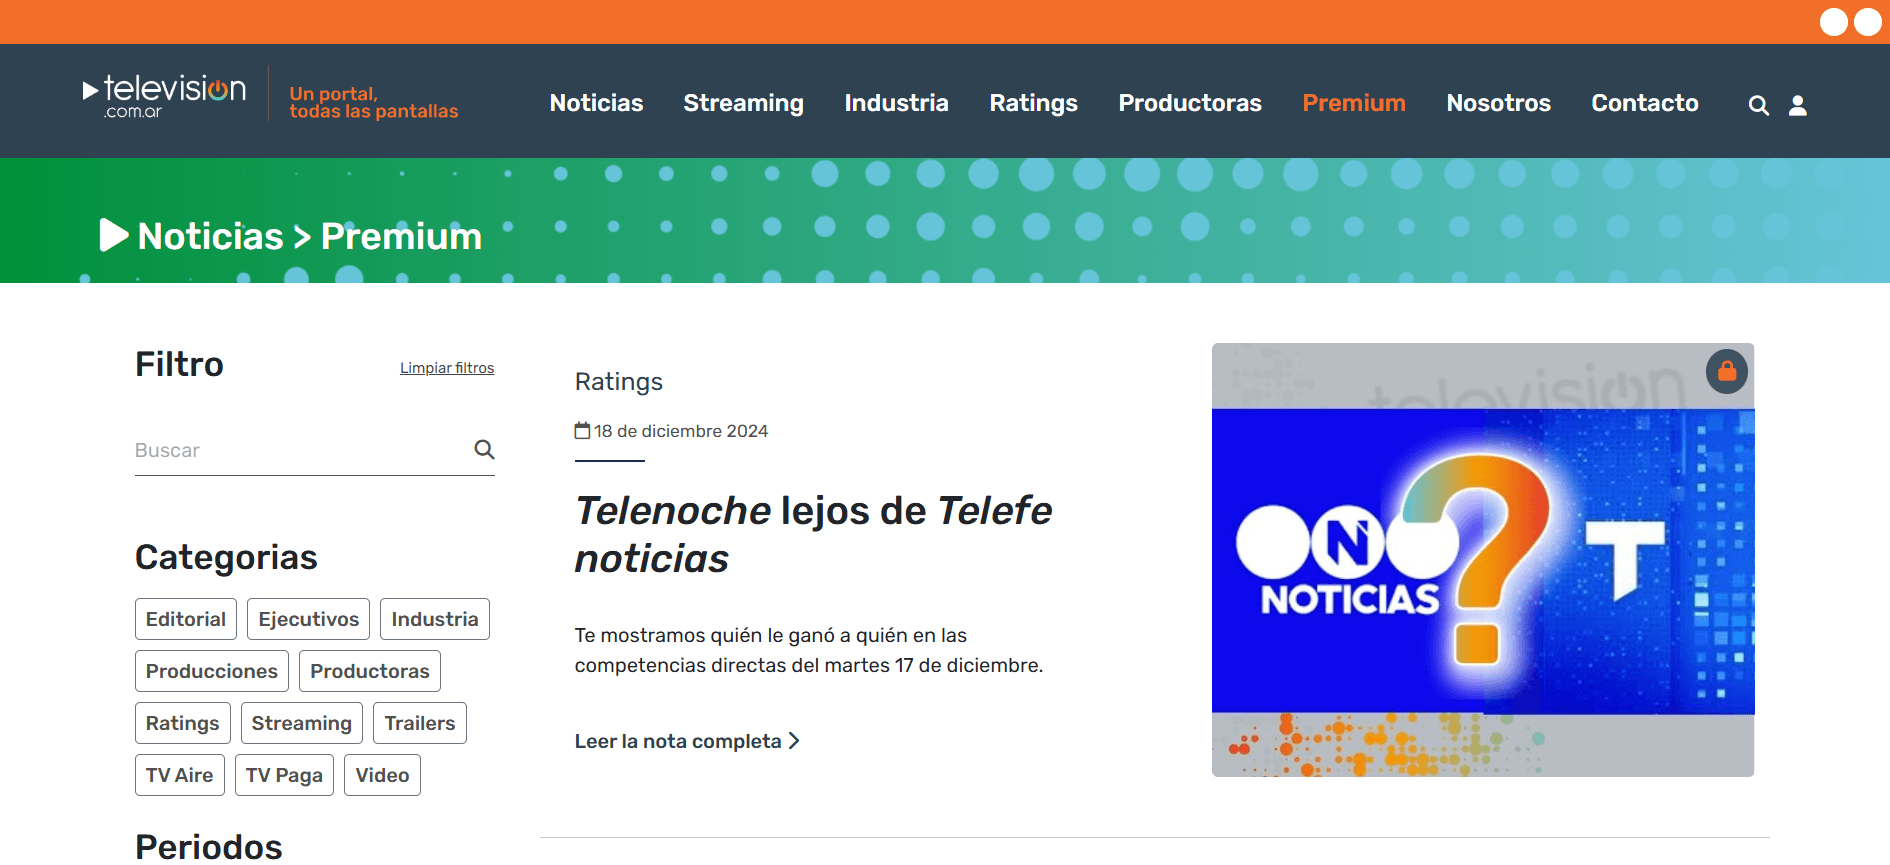The height and width of the screenshot is (865, 1890).
Task: Open the Industria menu item
Action: [x=896, y=103]
